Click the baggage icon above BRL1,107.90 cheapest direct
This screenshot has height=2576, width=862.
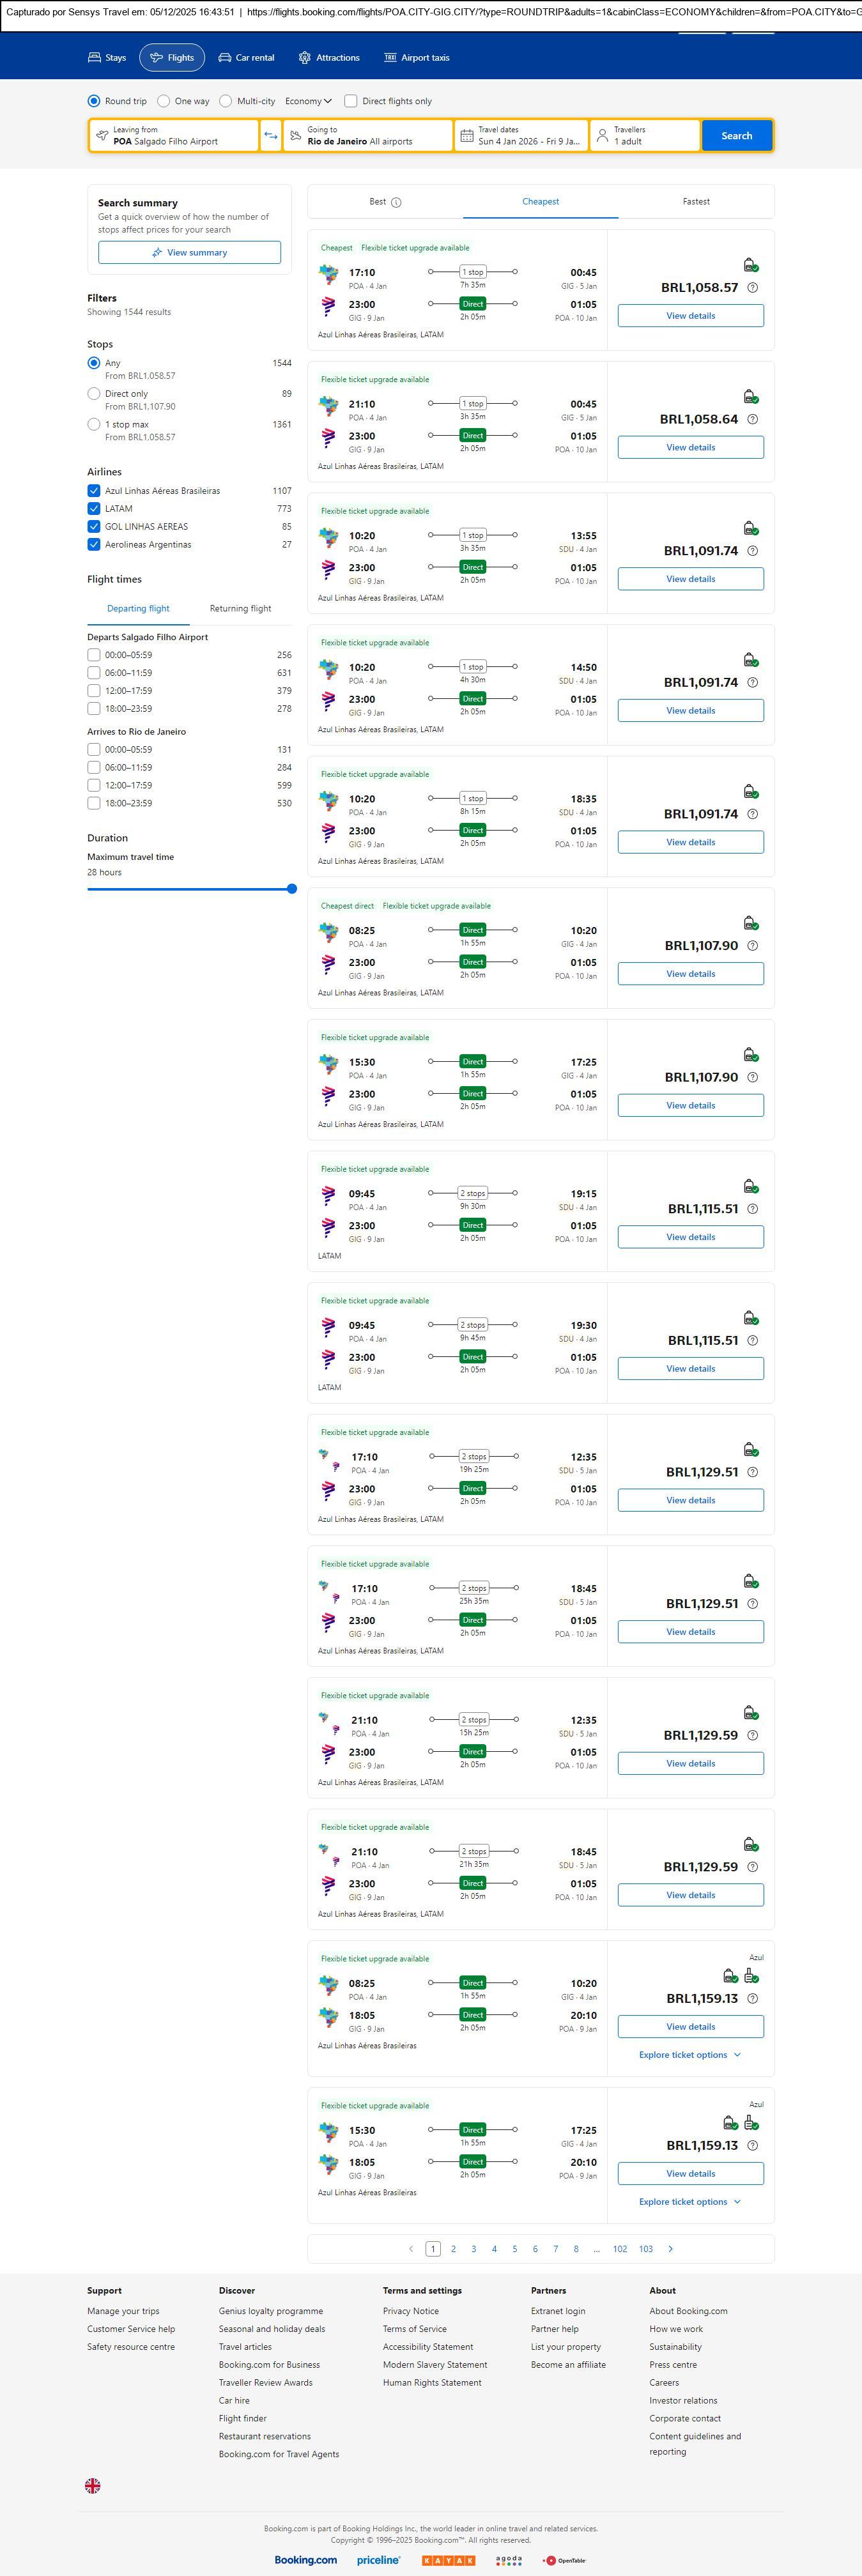[x=750, y=923]
